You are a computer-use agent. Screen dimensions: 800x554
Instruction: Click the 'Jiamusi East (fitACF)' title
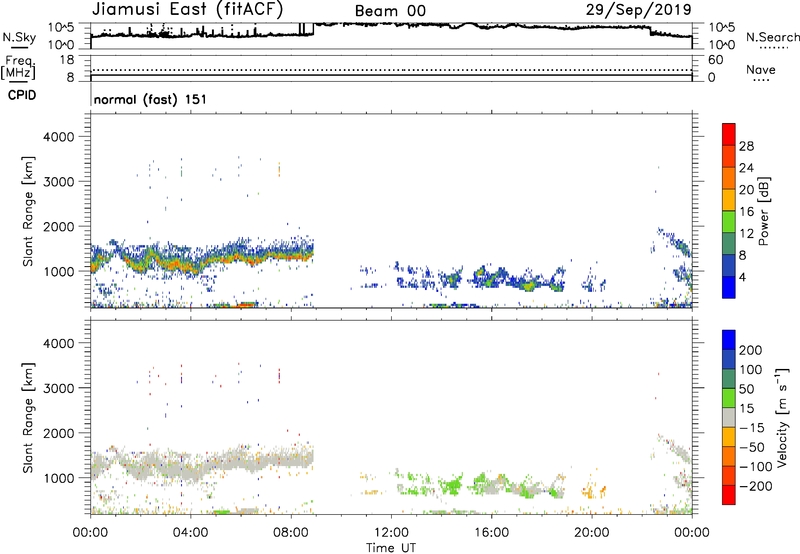[187, 9]
